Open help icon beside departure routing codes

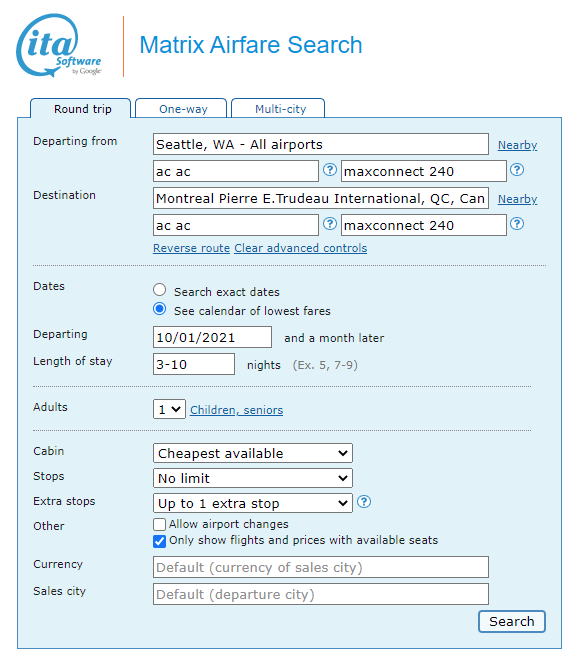click(330, 170)
